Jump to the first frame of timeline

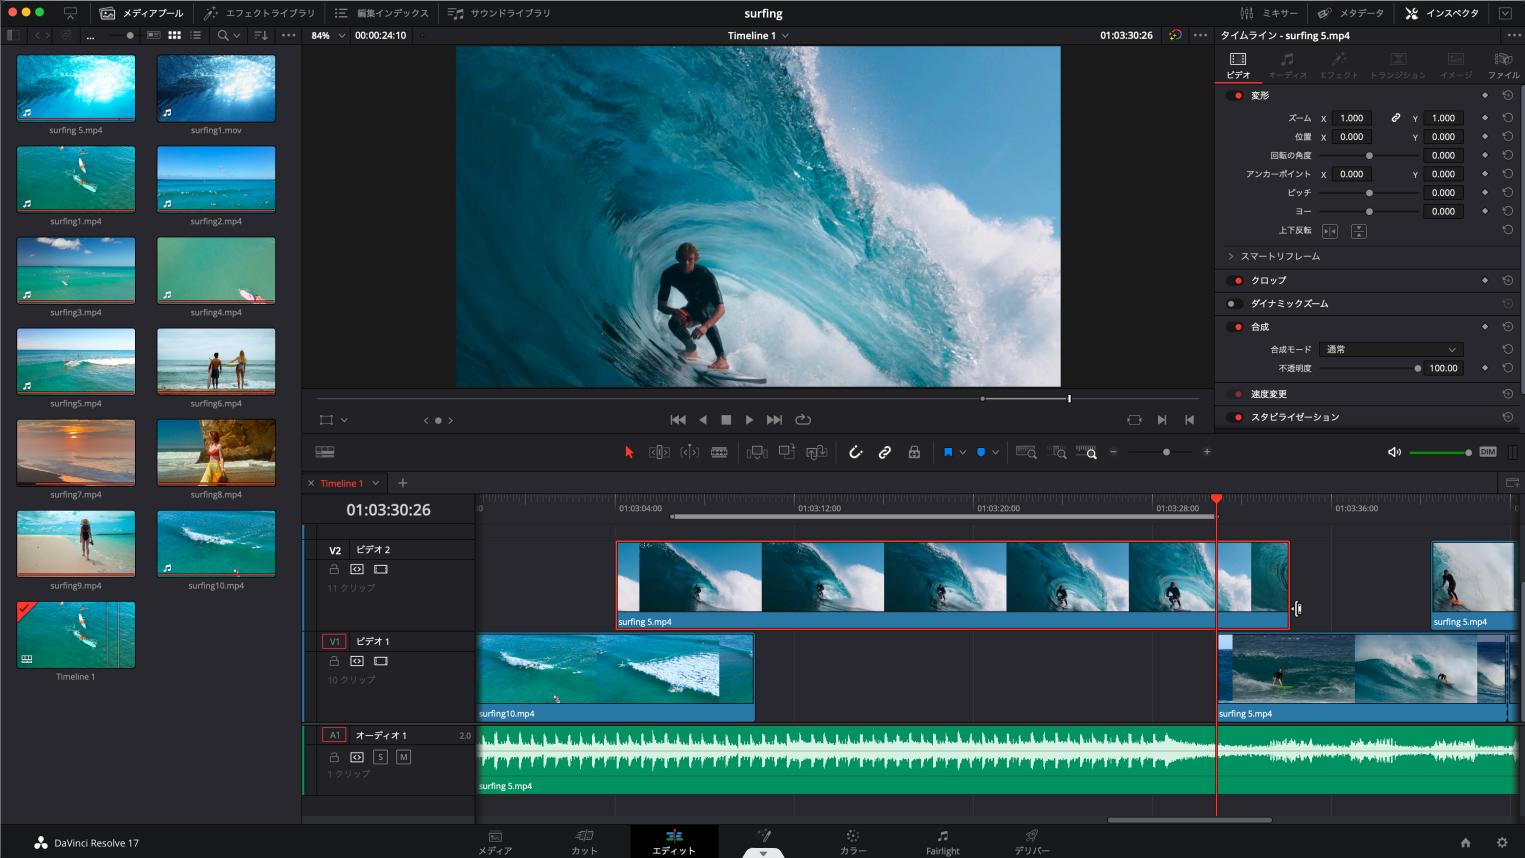click(677, 420)
